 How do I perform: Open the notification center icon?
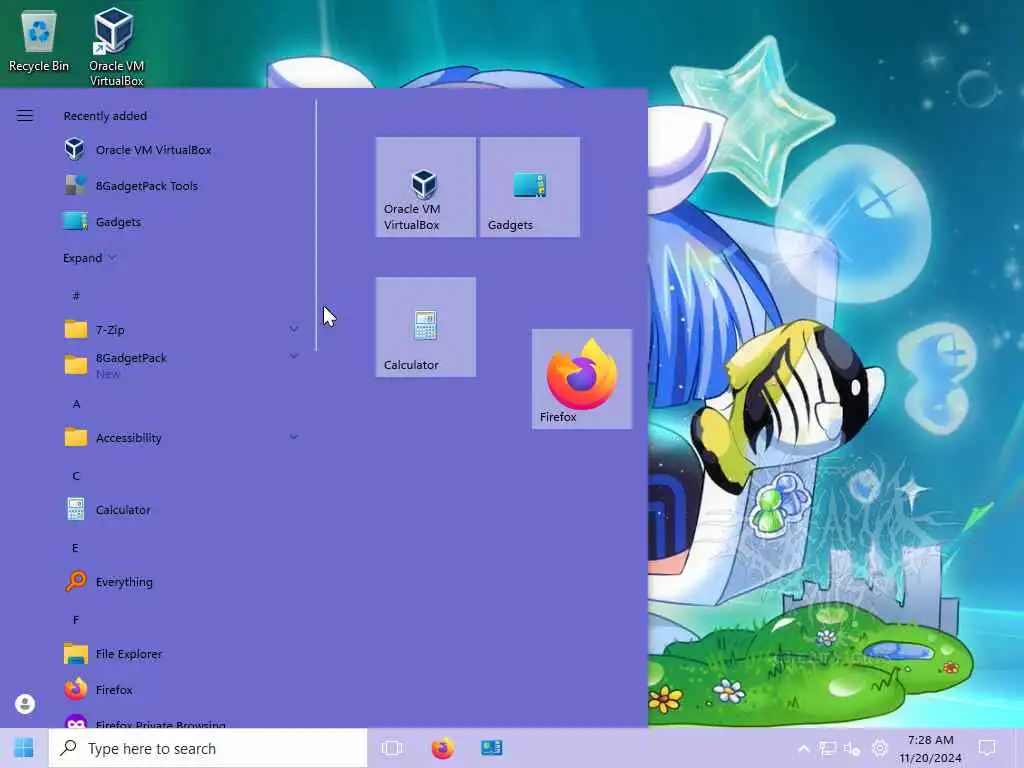987,748
